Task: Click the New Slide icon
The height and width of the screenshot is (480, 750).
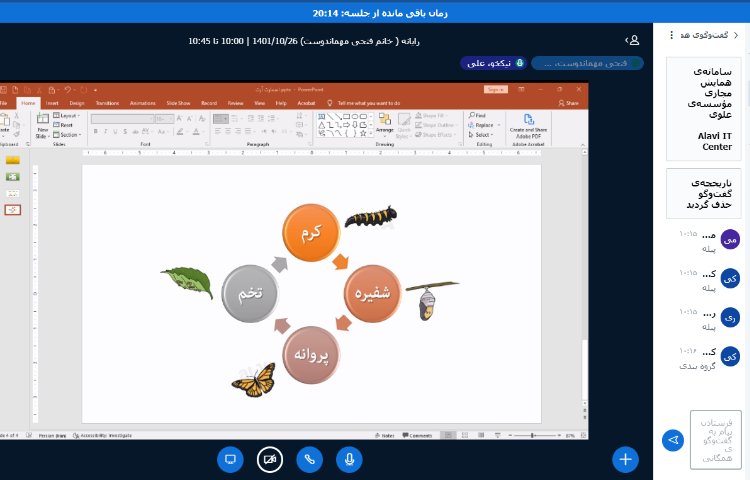Action: point(42,122)
